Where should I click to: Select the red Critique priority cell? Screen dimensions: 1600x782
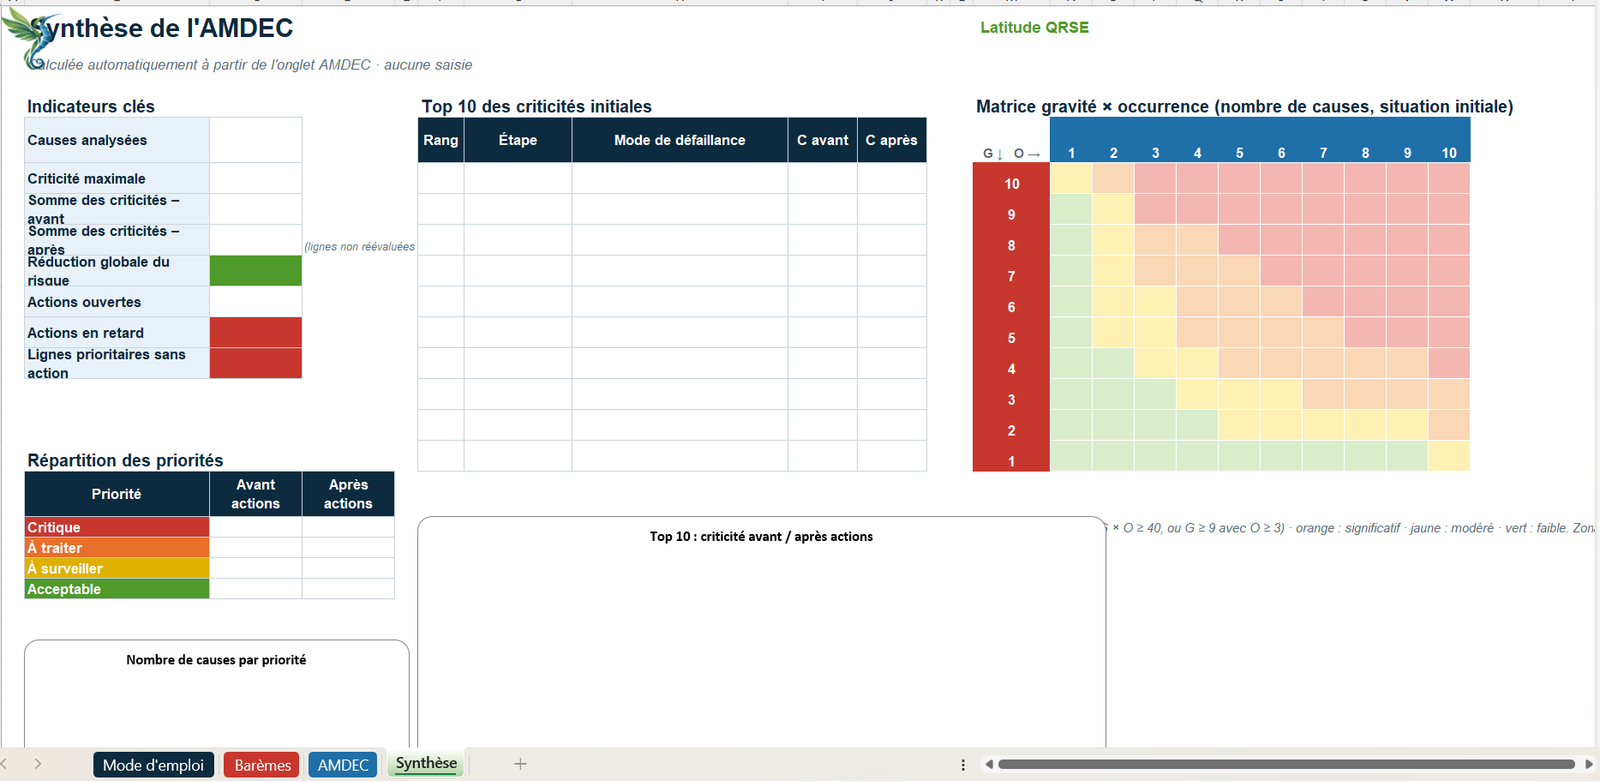point(117,527)
